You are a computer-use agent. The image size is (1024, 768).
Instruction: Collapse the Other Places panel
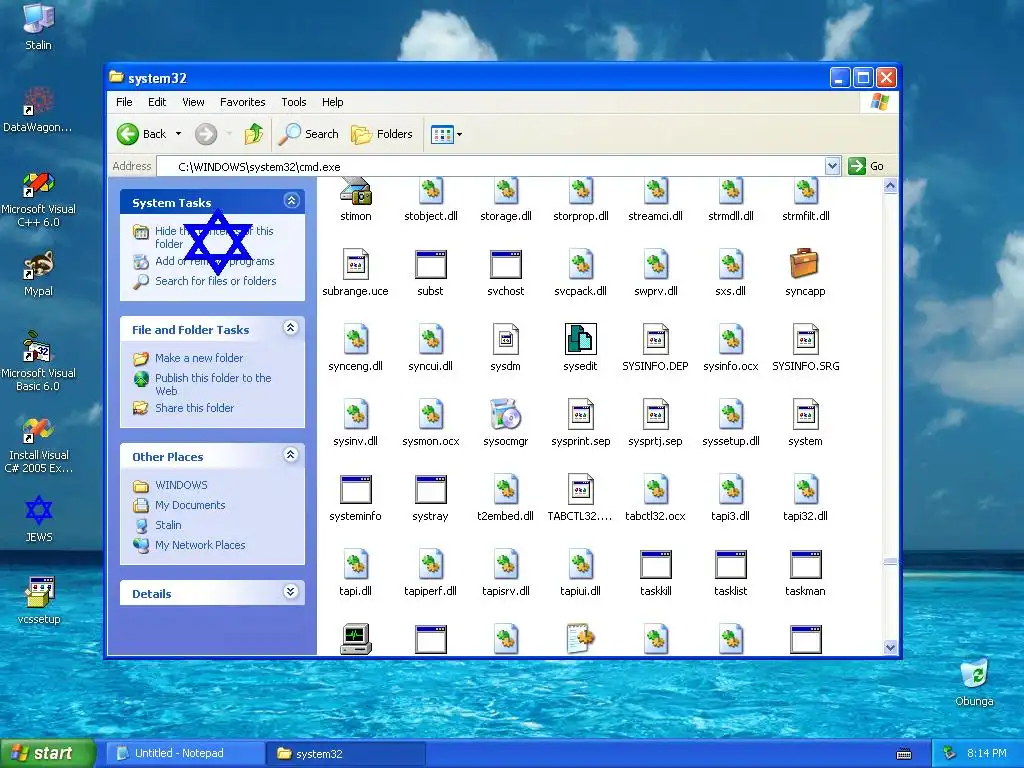pos(291,455)
